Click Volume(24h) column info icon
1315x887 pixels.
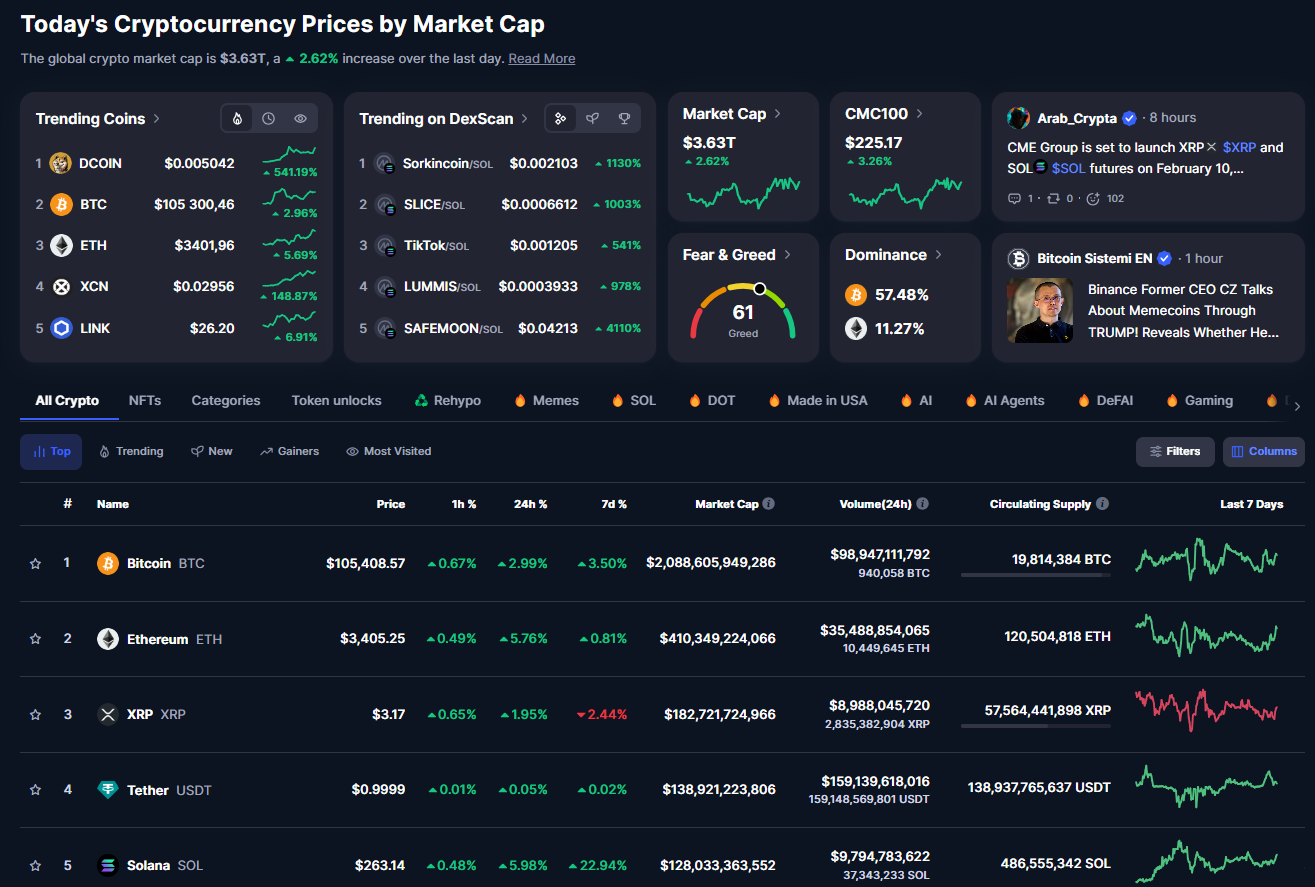coord(923,504)
